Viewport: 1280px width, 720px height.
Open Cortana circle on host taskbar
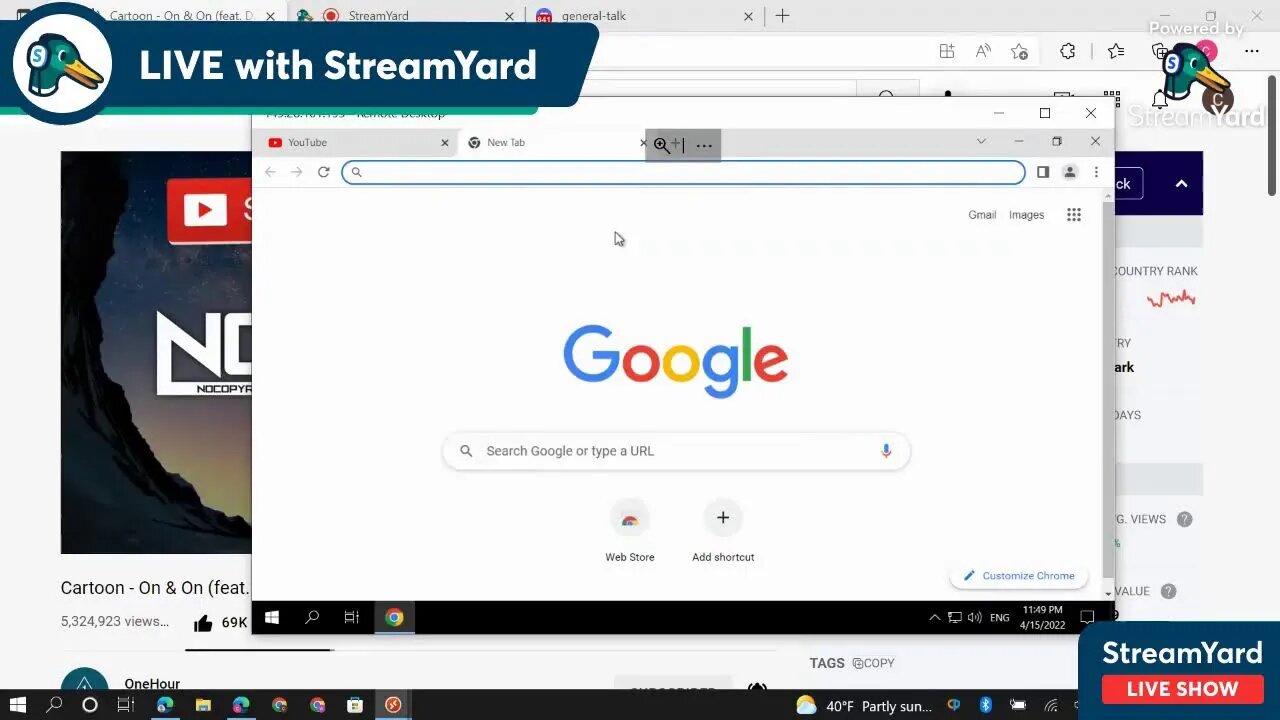coord(90,705)
